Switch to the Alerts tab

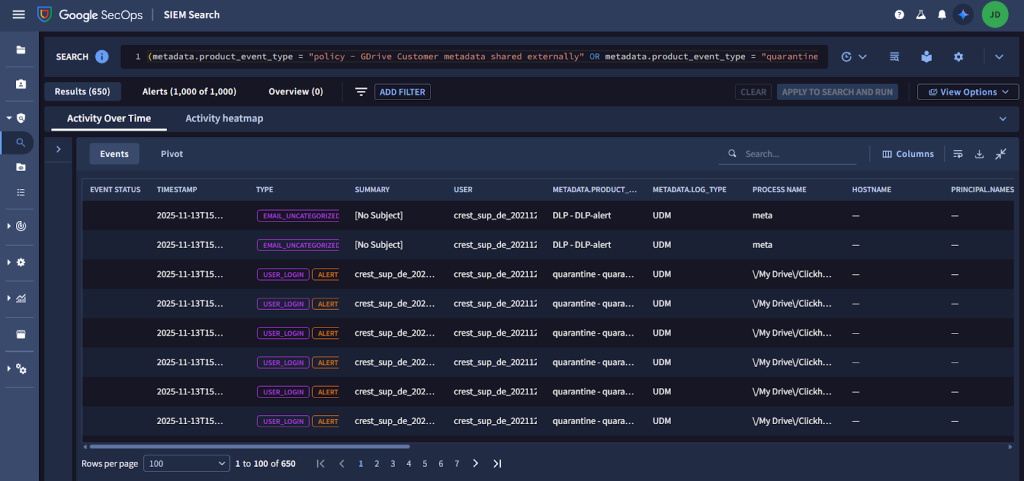click(x=189, y=92)
